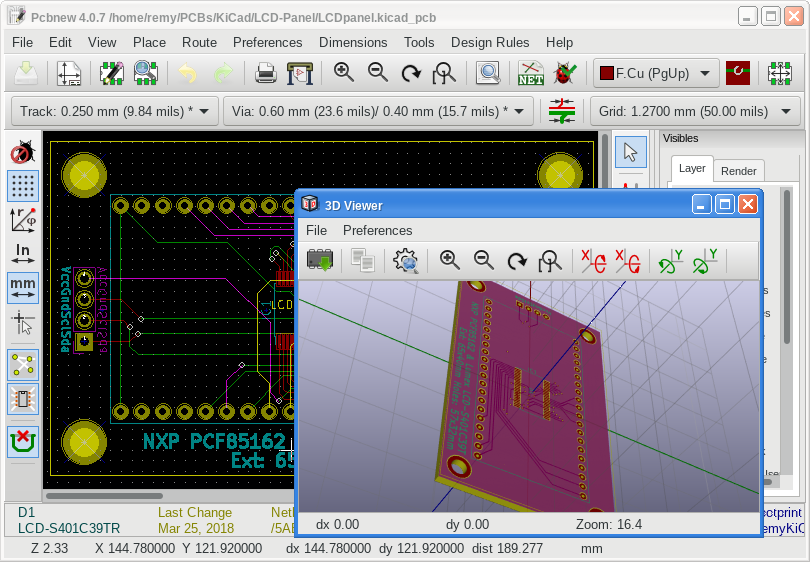Image resolution: width=810 pixels, height=562 pixels.
Task: Open the footprint editor icon
Action: (x=112, y=73)
